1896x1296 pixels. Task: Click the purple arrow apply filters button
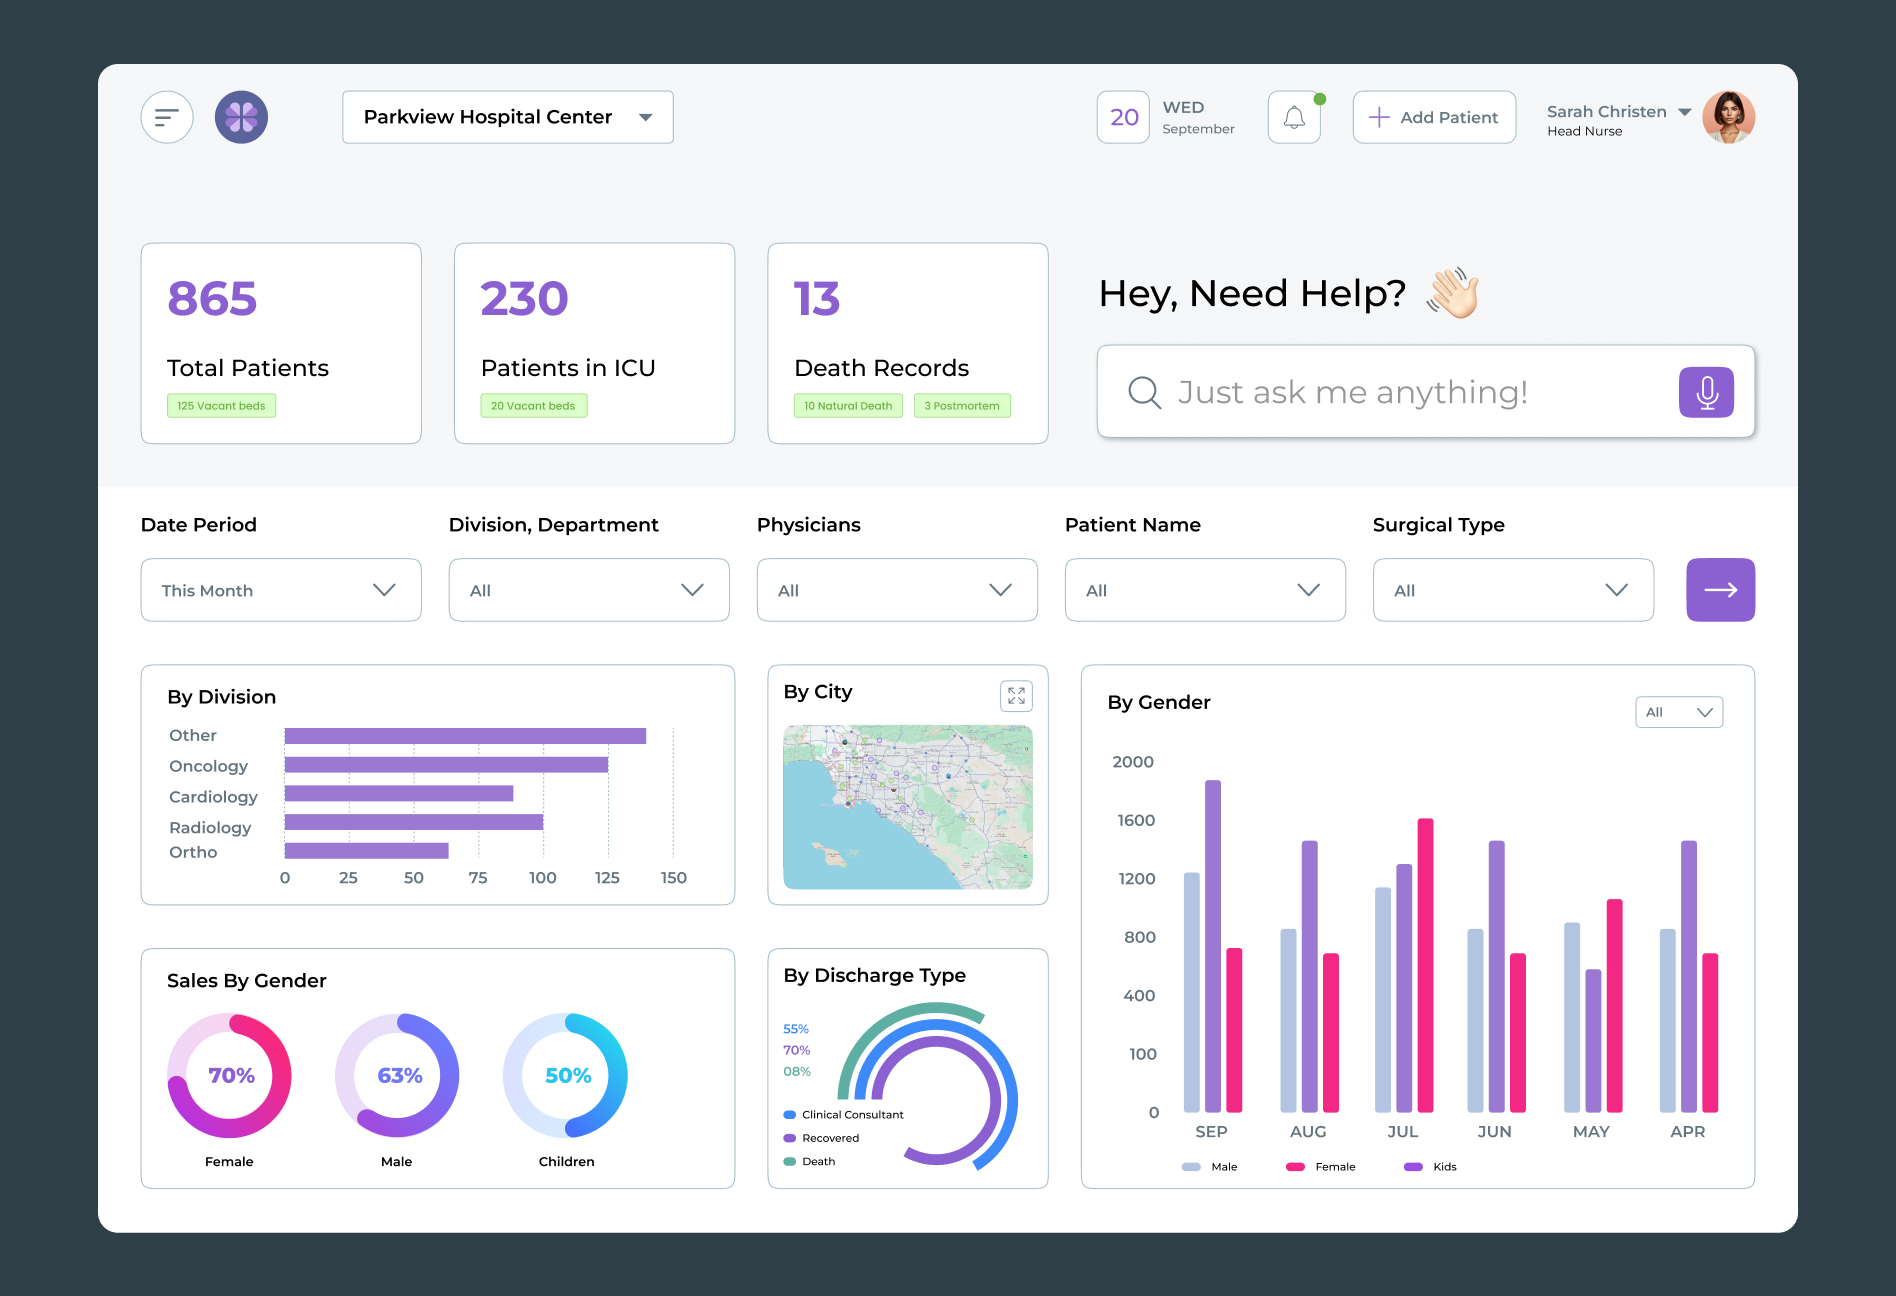point(1720,590)
